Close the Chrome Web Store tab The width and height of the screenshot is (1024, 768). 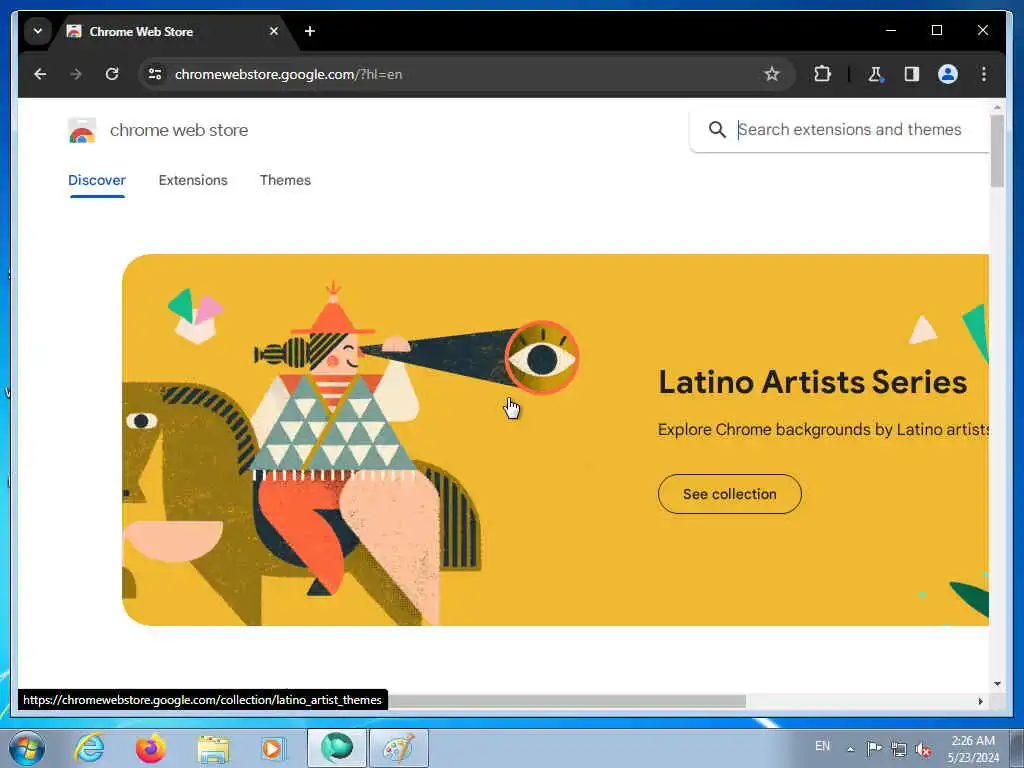coord(274,31)
